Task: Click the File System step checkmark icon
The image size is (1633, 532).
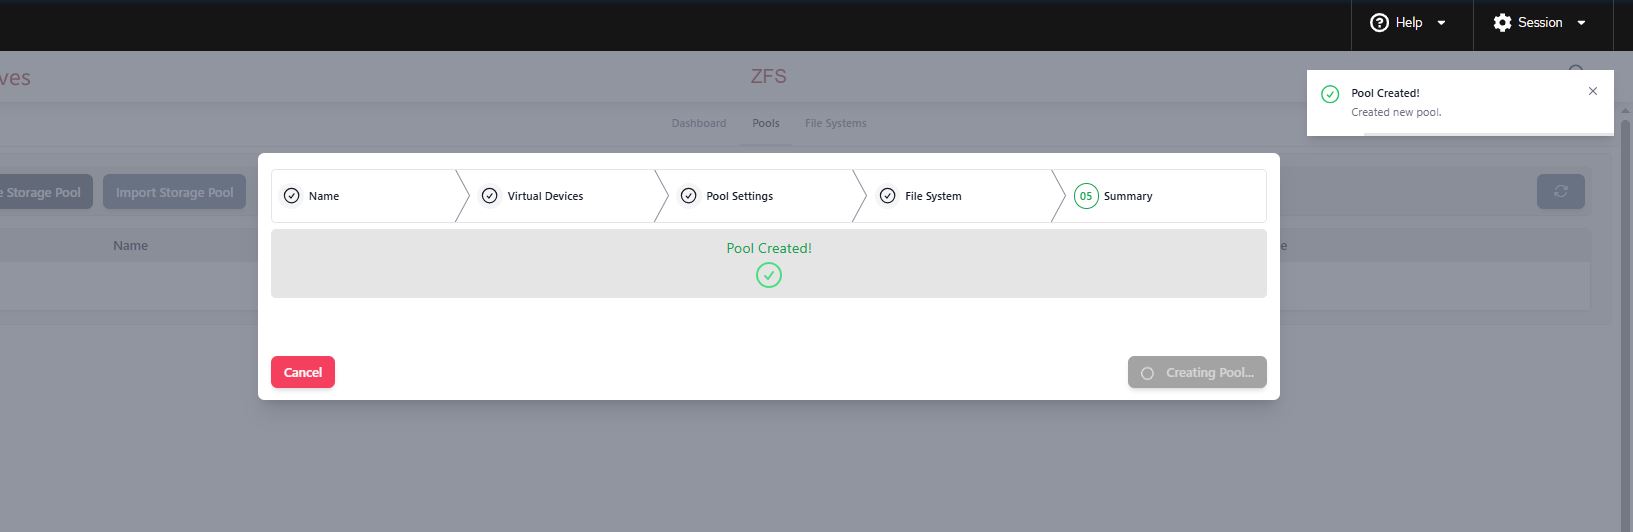Action: (888, 196)
